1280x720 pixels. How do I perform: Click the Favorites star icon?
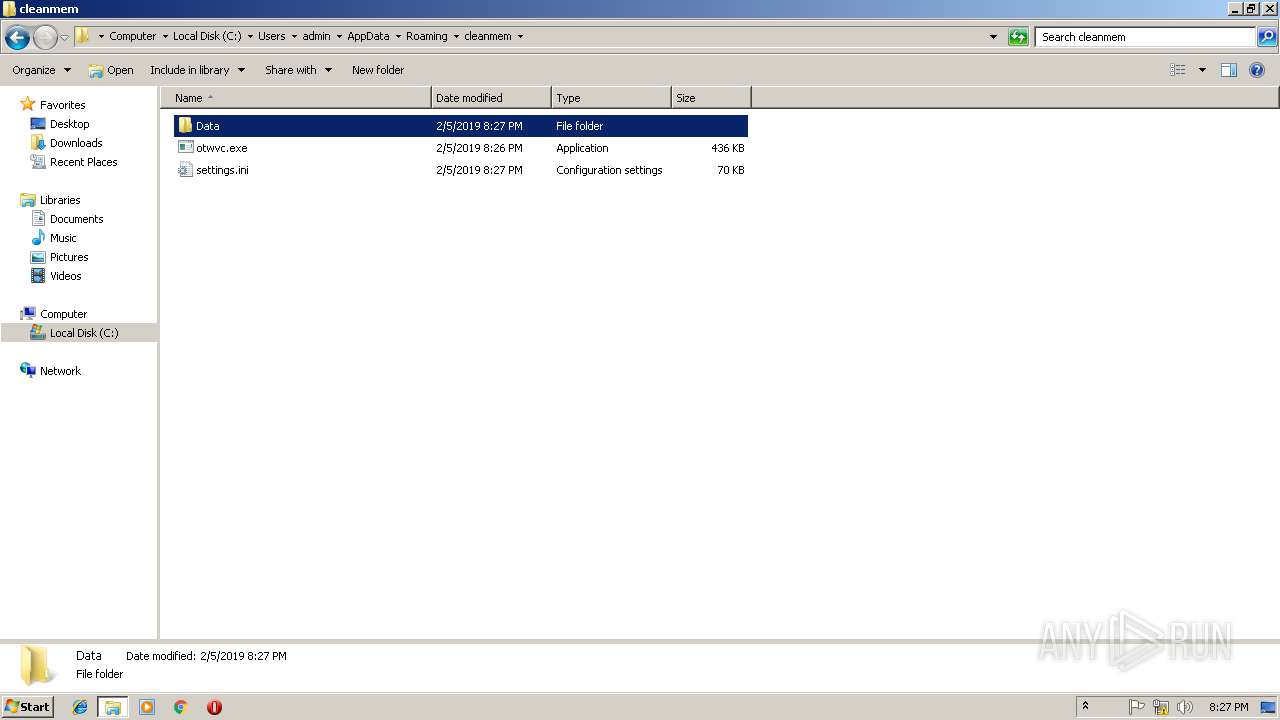(28, 105)
